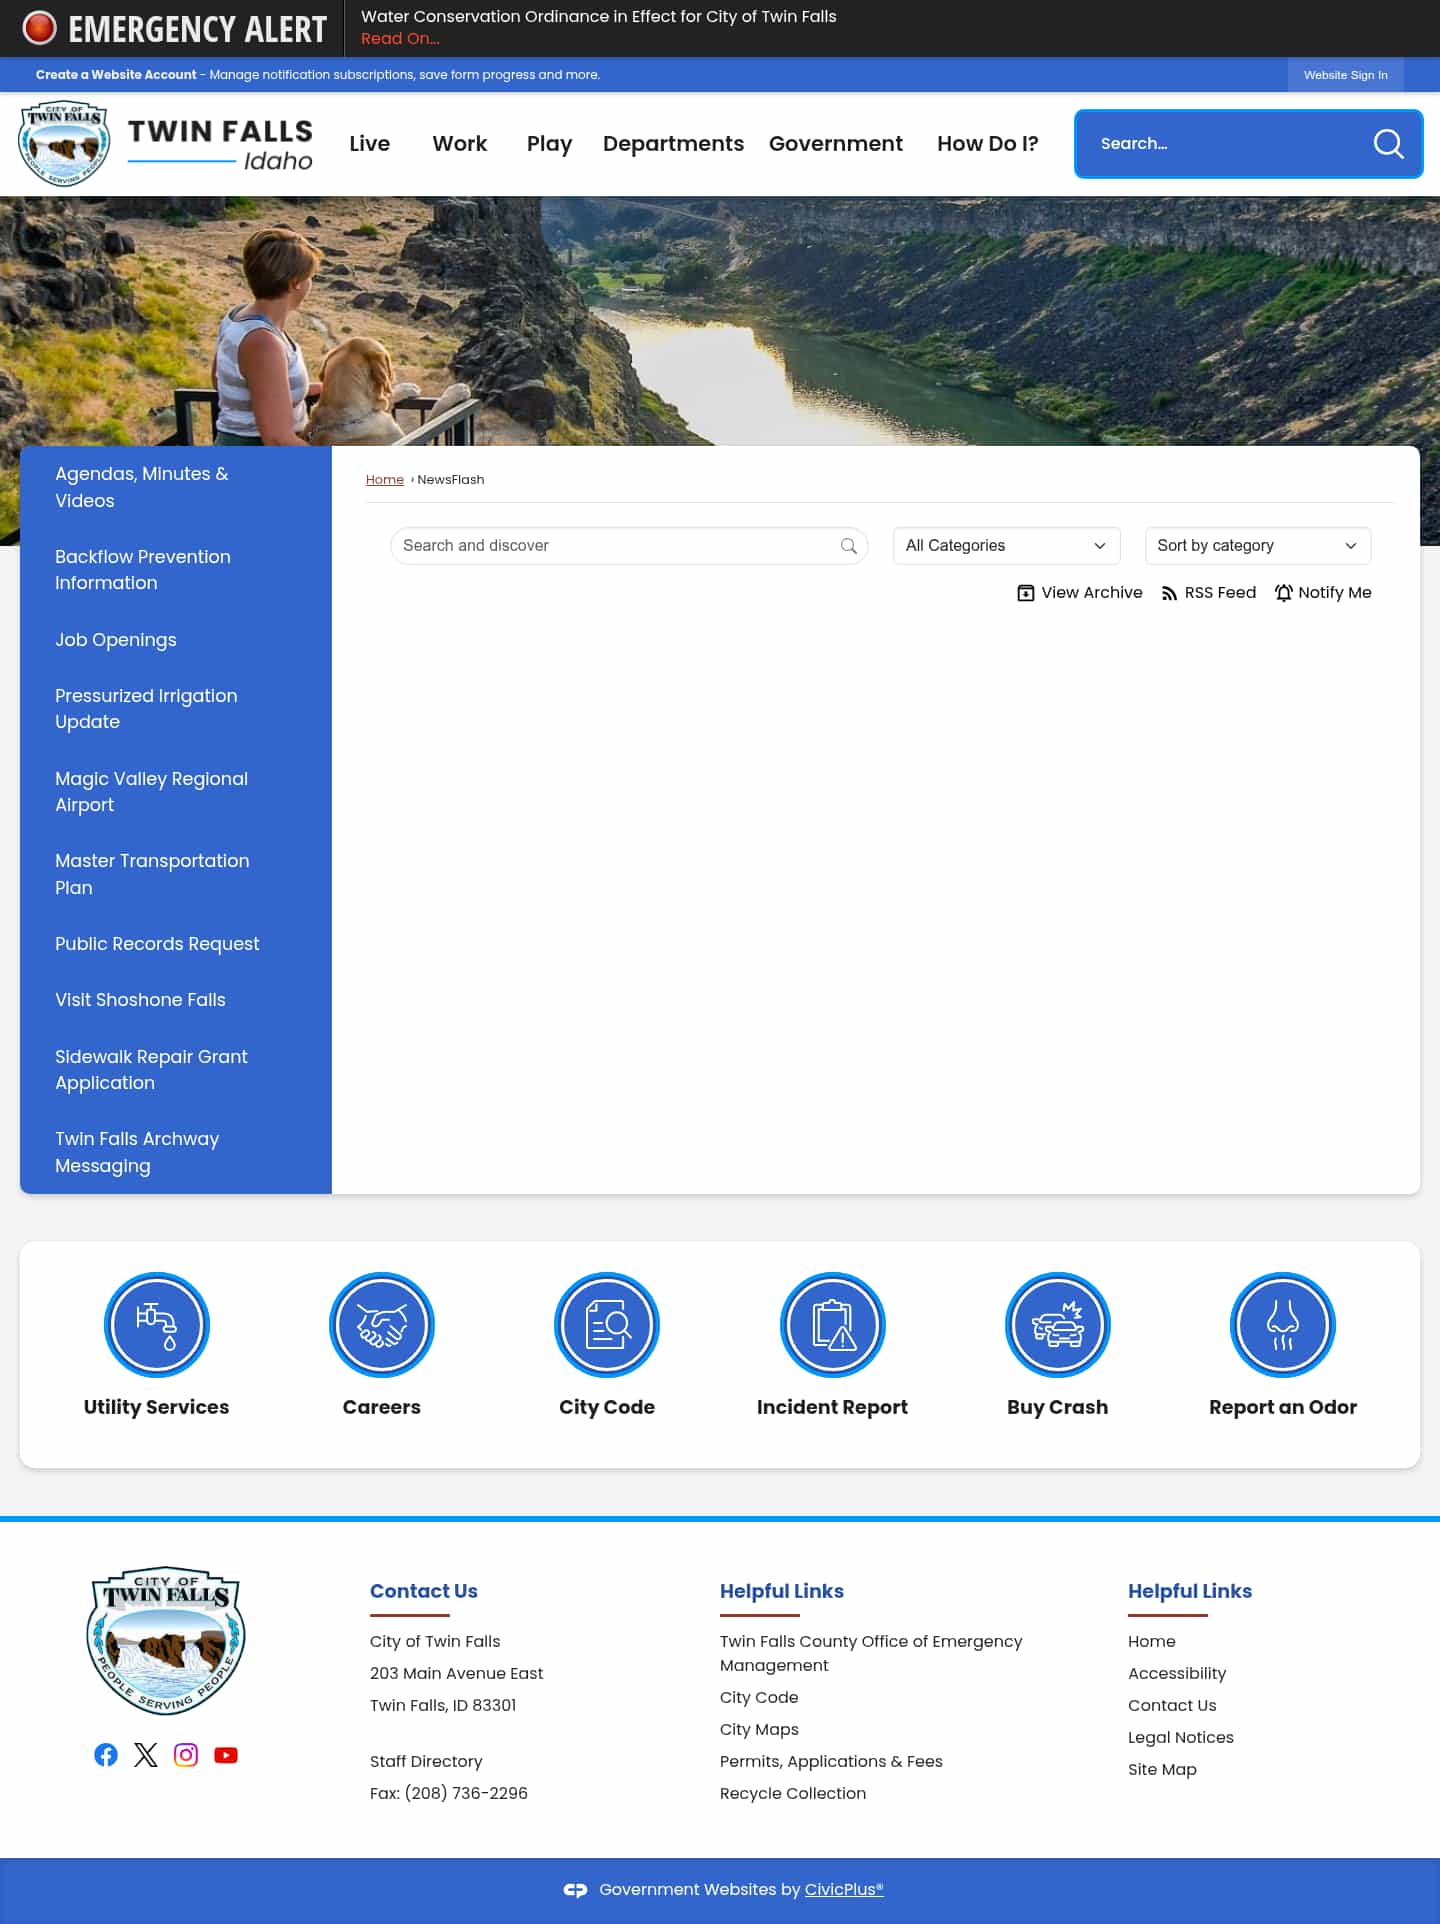The height and width of the screenshot is (1924, 1440).
Task: Open the CivicPlus footer link
Action: click(x=844, y=1889)
